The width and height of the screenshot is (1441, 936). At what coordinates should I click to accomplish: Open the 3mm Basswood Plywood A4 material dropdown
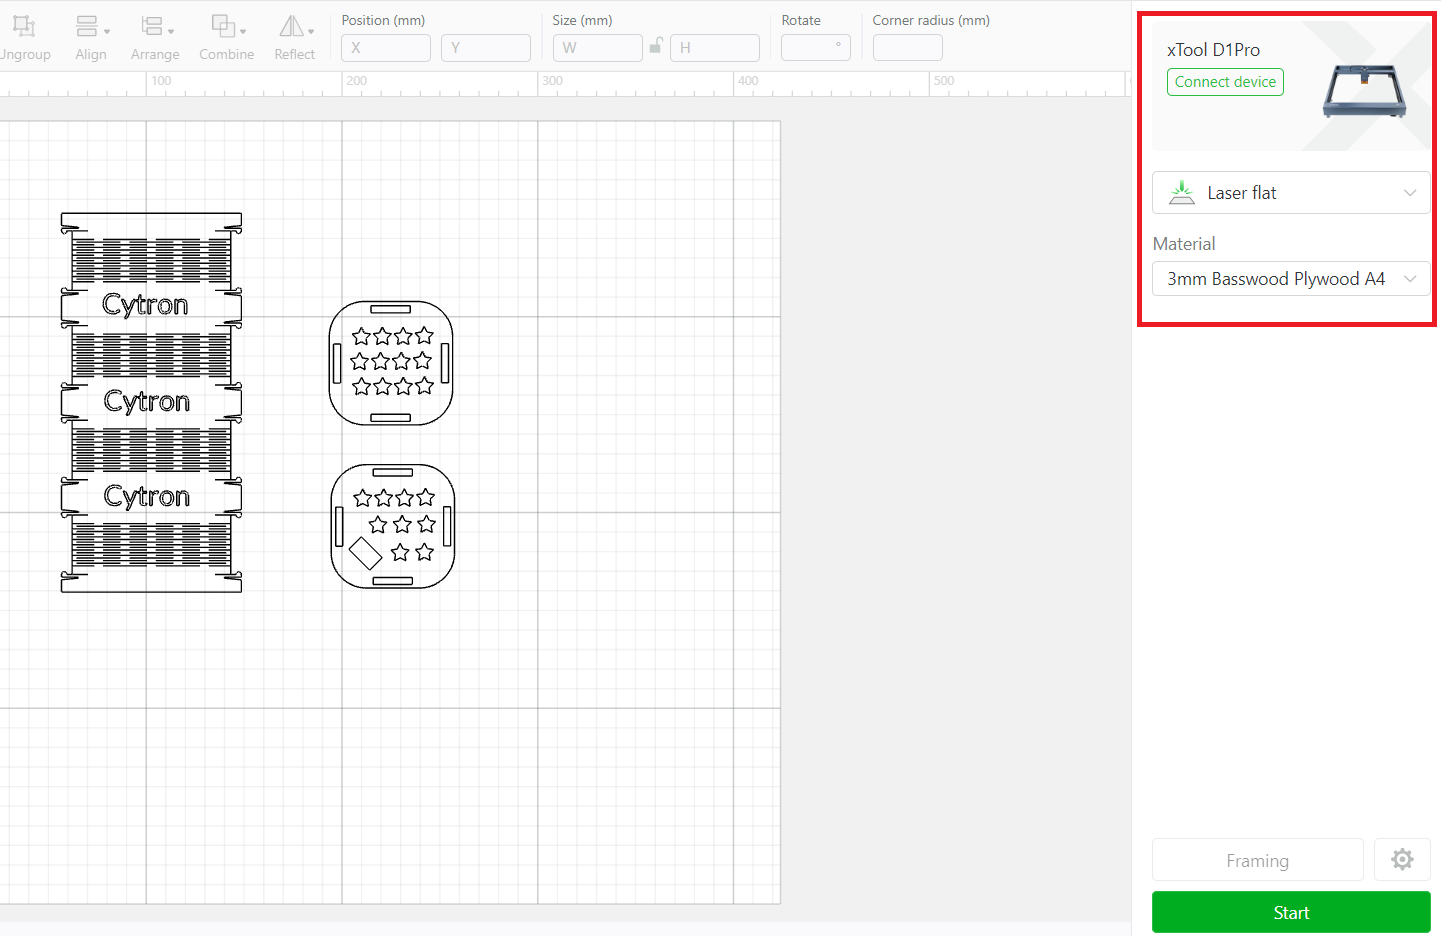(1291, 279)
